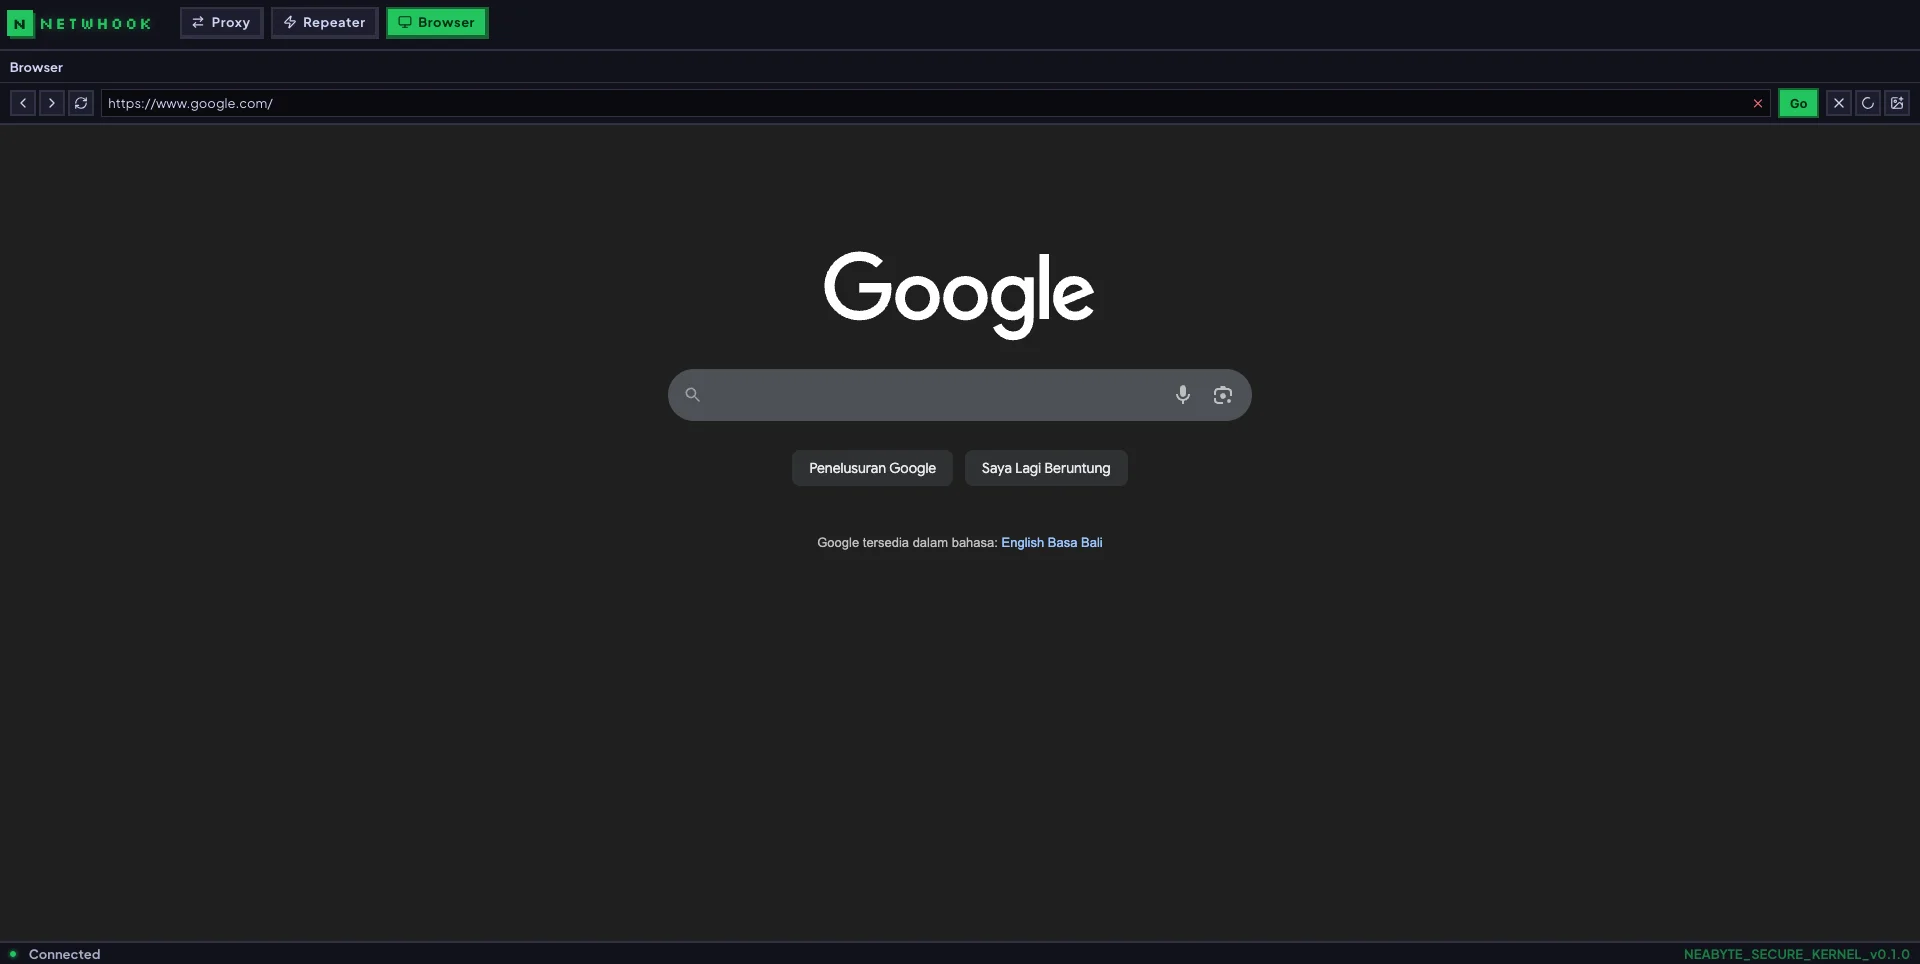The height and width of the screenshot is (964, 1920).
Task: Click the Browser panel heading
Action: click(x=36, y=67)
